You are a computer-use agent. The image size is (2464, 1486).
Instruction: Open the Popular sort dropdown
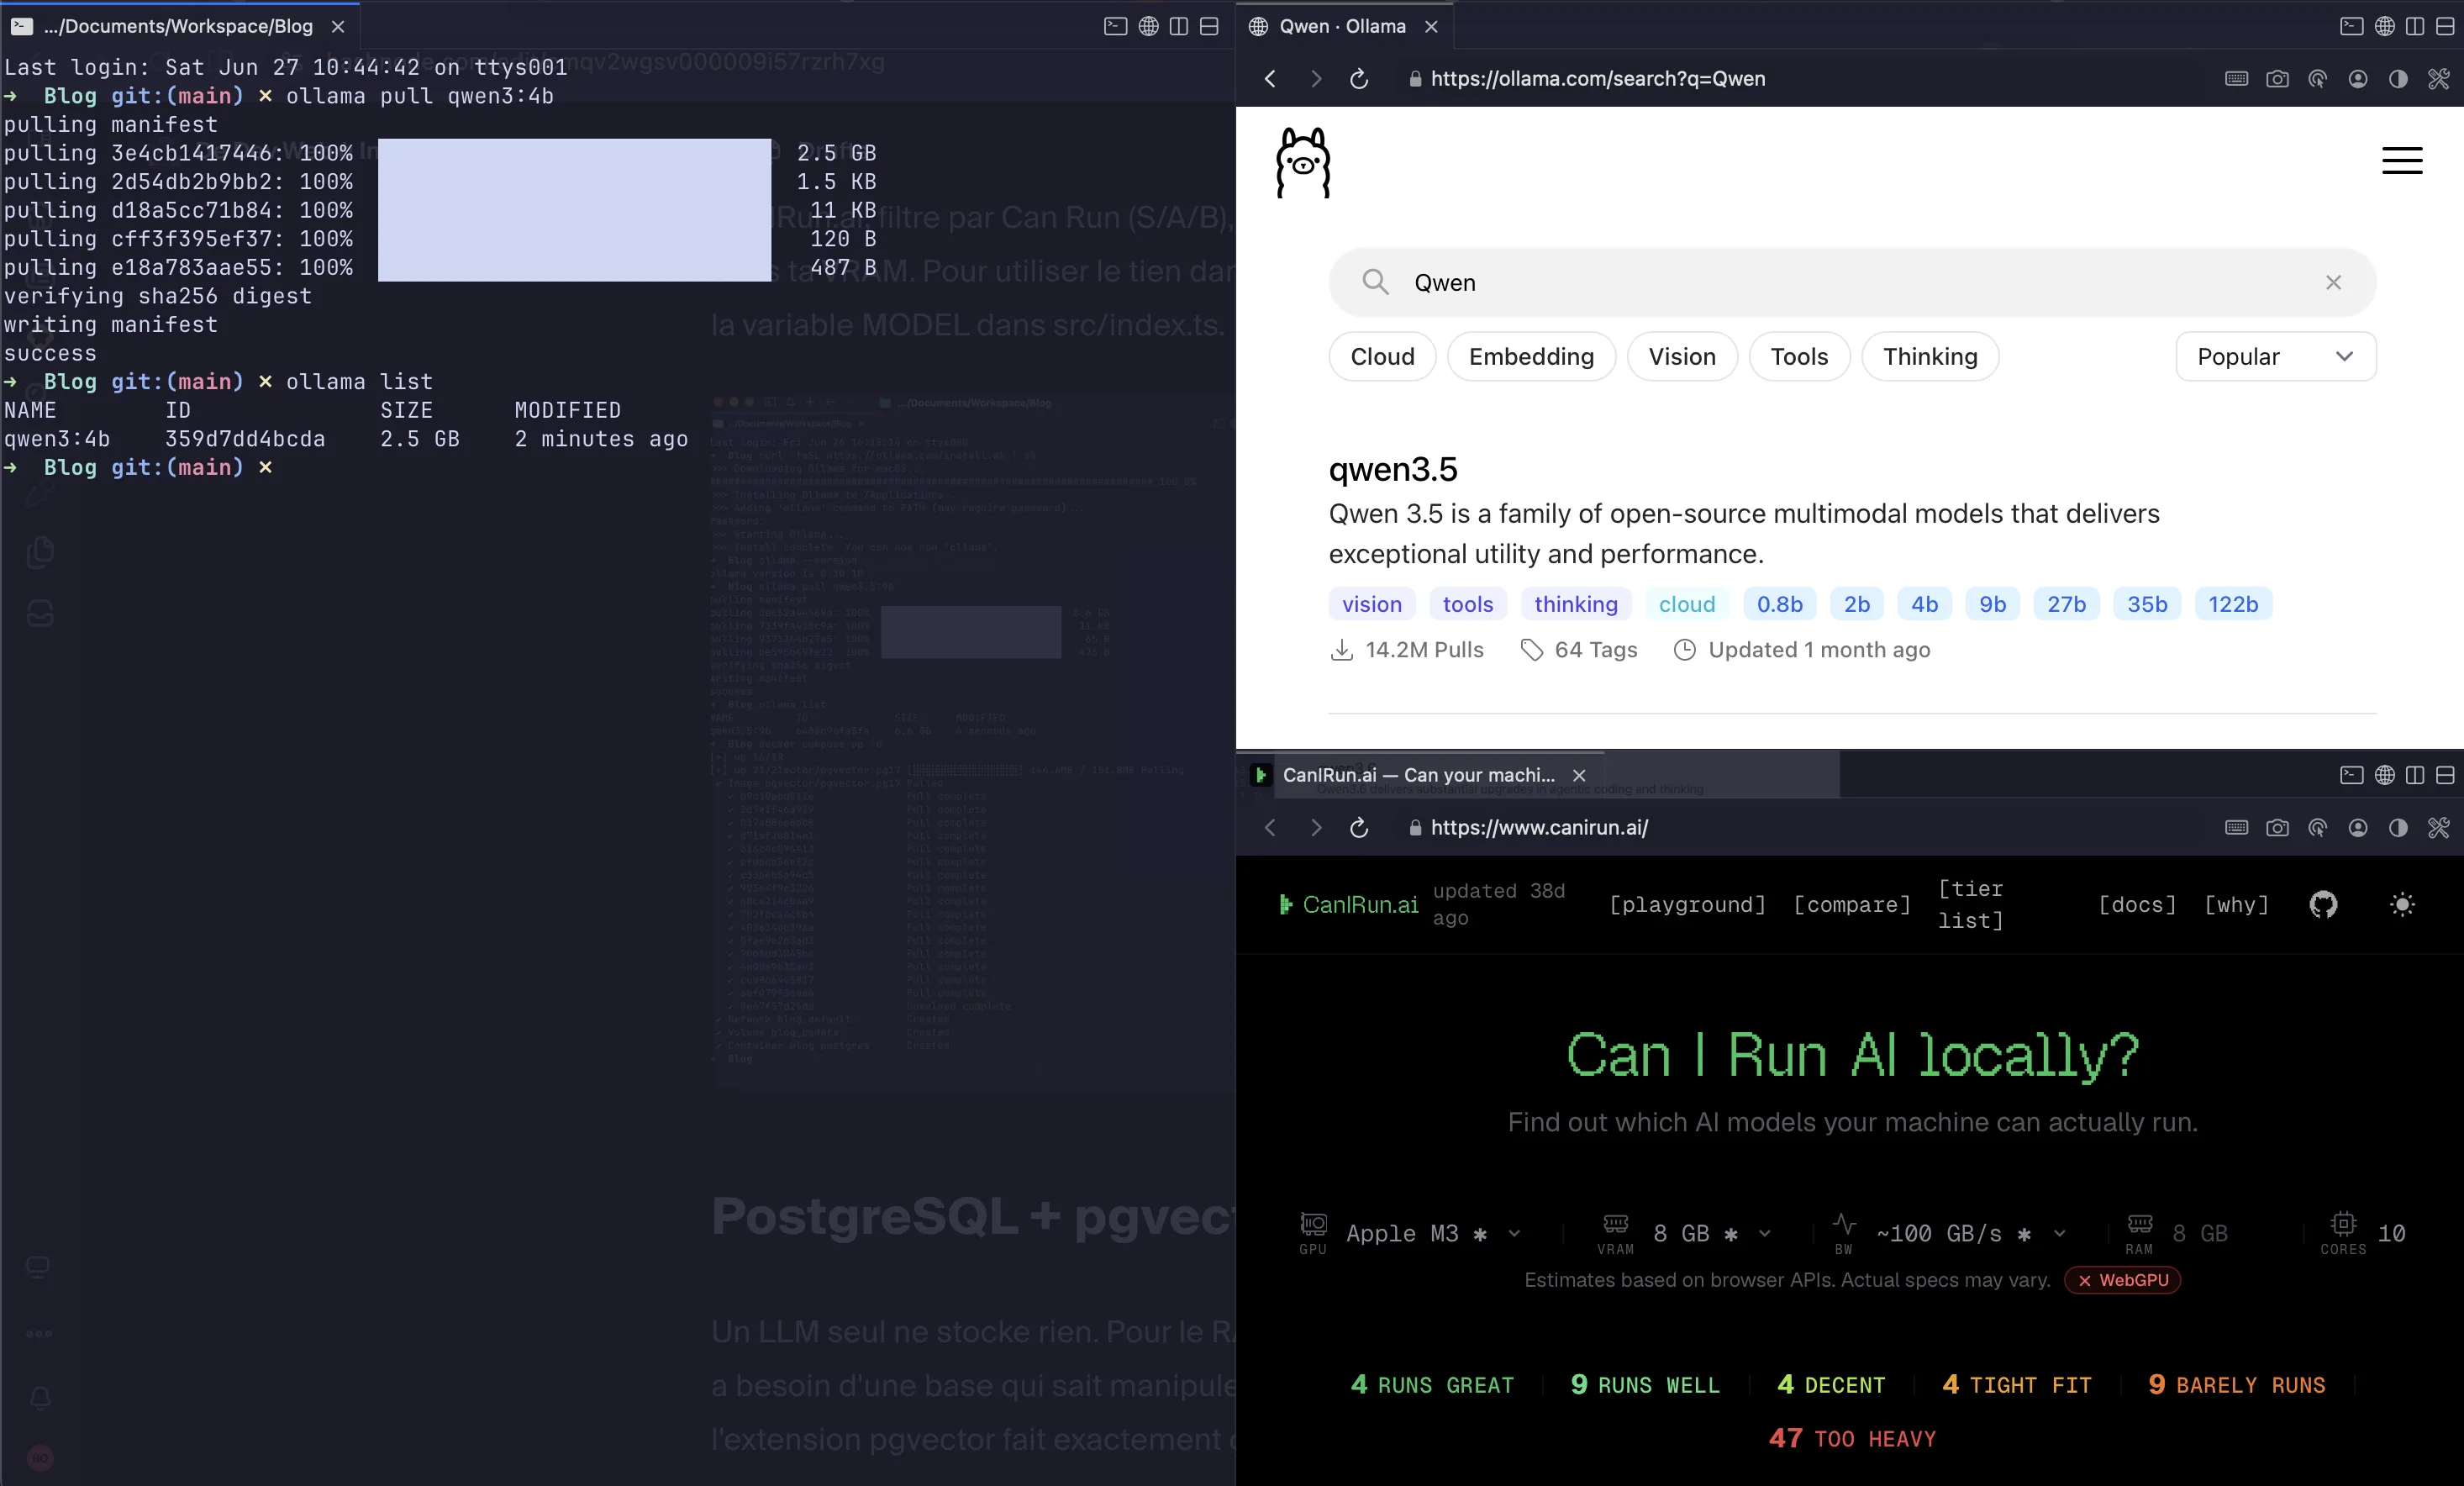[x=2275, y=356]
